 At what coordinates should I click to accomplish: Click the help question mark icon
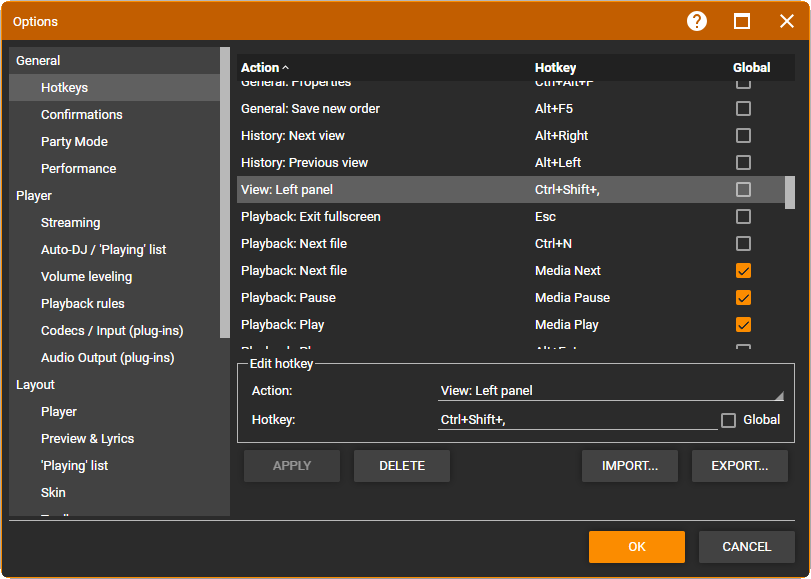(697, 21)
